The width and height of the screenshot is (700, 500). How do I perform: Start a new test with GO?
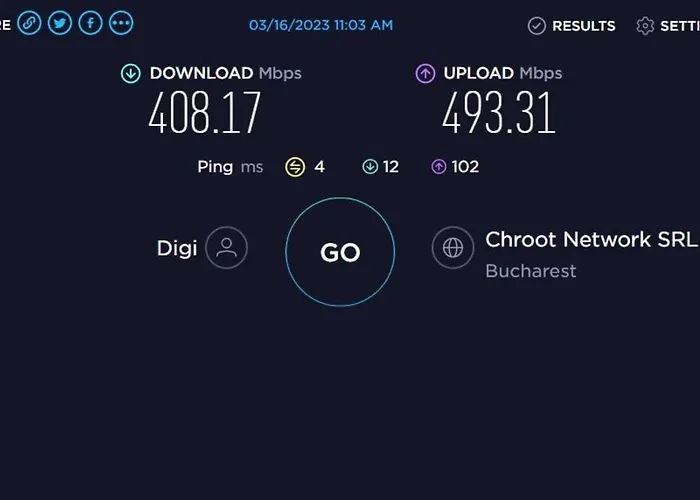click(340, 252)
